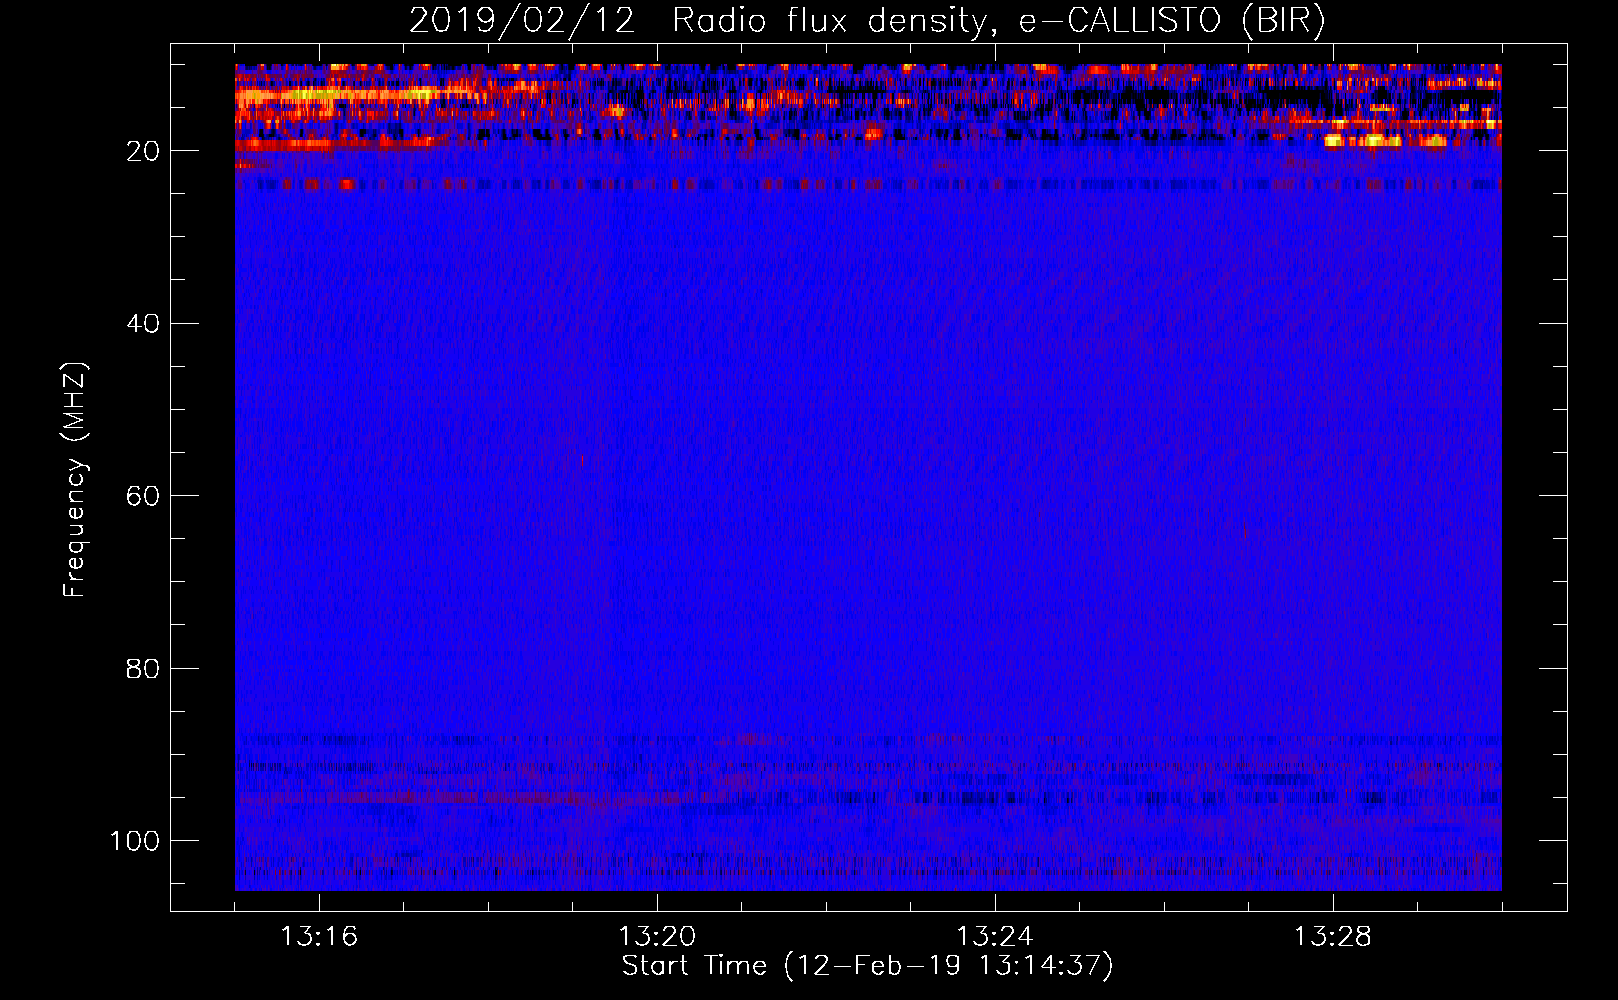Click the 60 frequency tick label
The height and width of the screenshot is (1000, 1618).
tap(143, 496)
